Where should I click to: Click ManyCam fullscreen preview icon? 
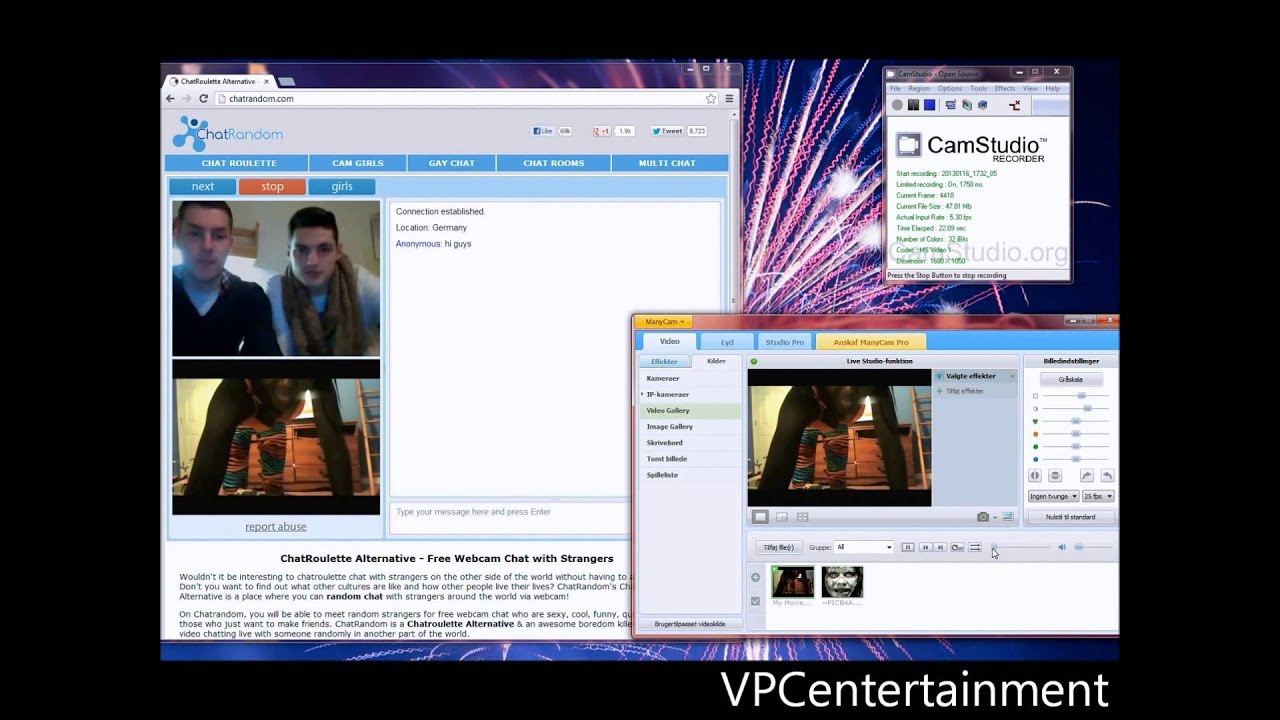pyautogui.click(x=1008, y=517)
